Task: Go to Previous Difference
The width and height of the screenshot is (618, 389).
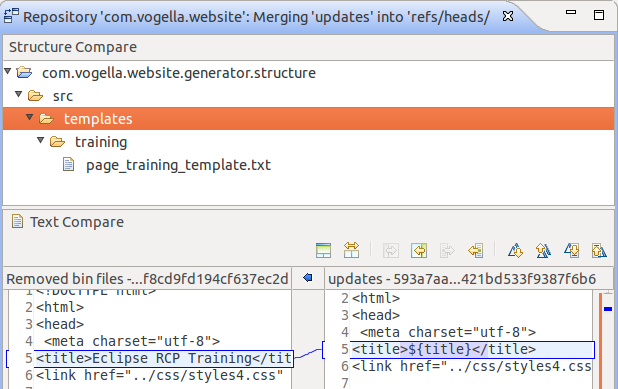Action: pos(543,251)
